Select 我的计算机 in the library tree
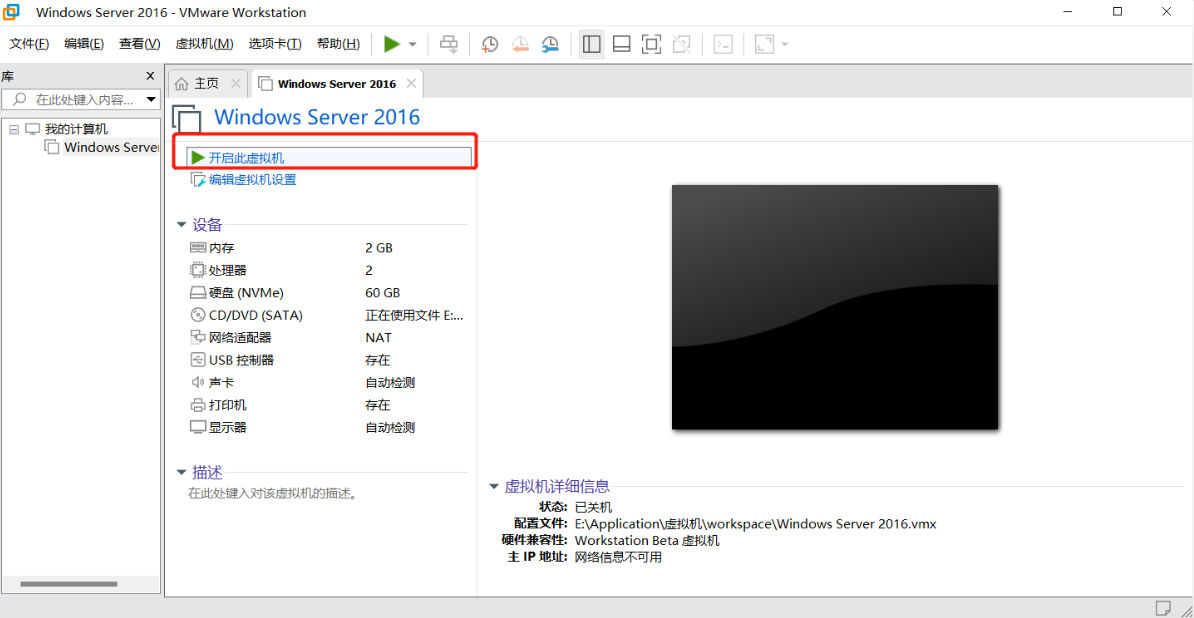The width and height of the screenshot is (1194, 618). (75, 129)
